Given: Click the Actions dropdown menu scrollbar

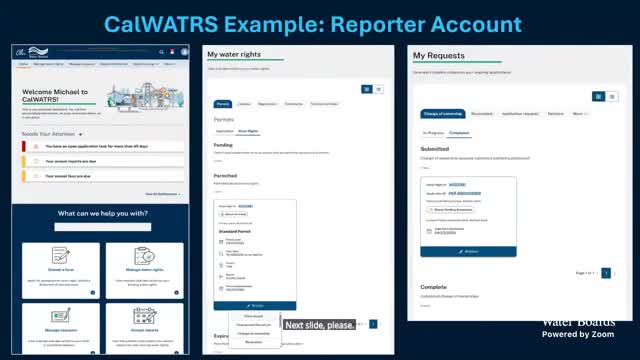Looking at the screenshot, I should click(280, 321).
